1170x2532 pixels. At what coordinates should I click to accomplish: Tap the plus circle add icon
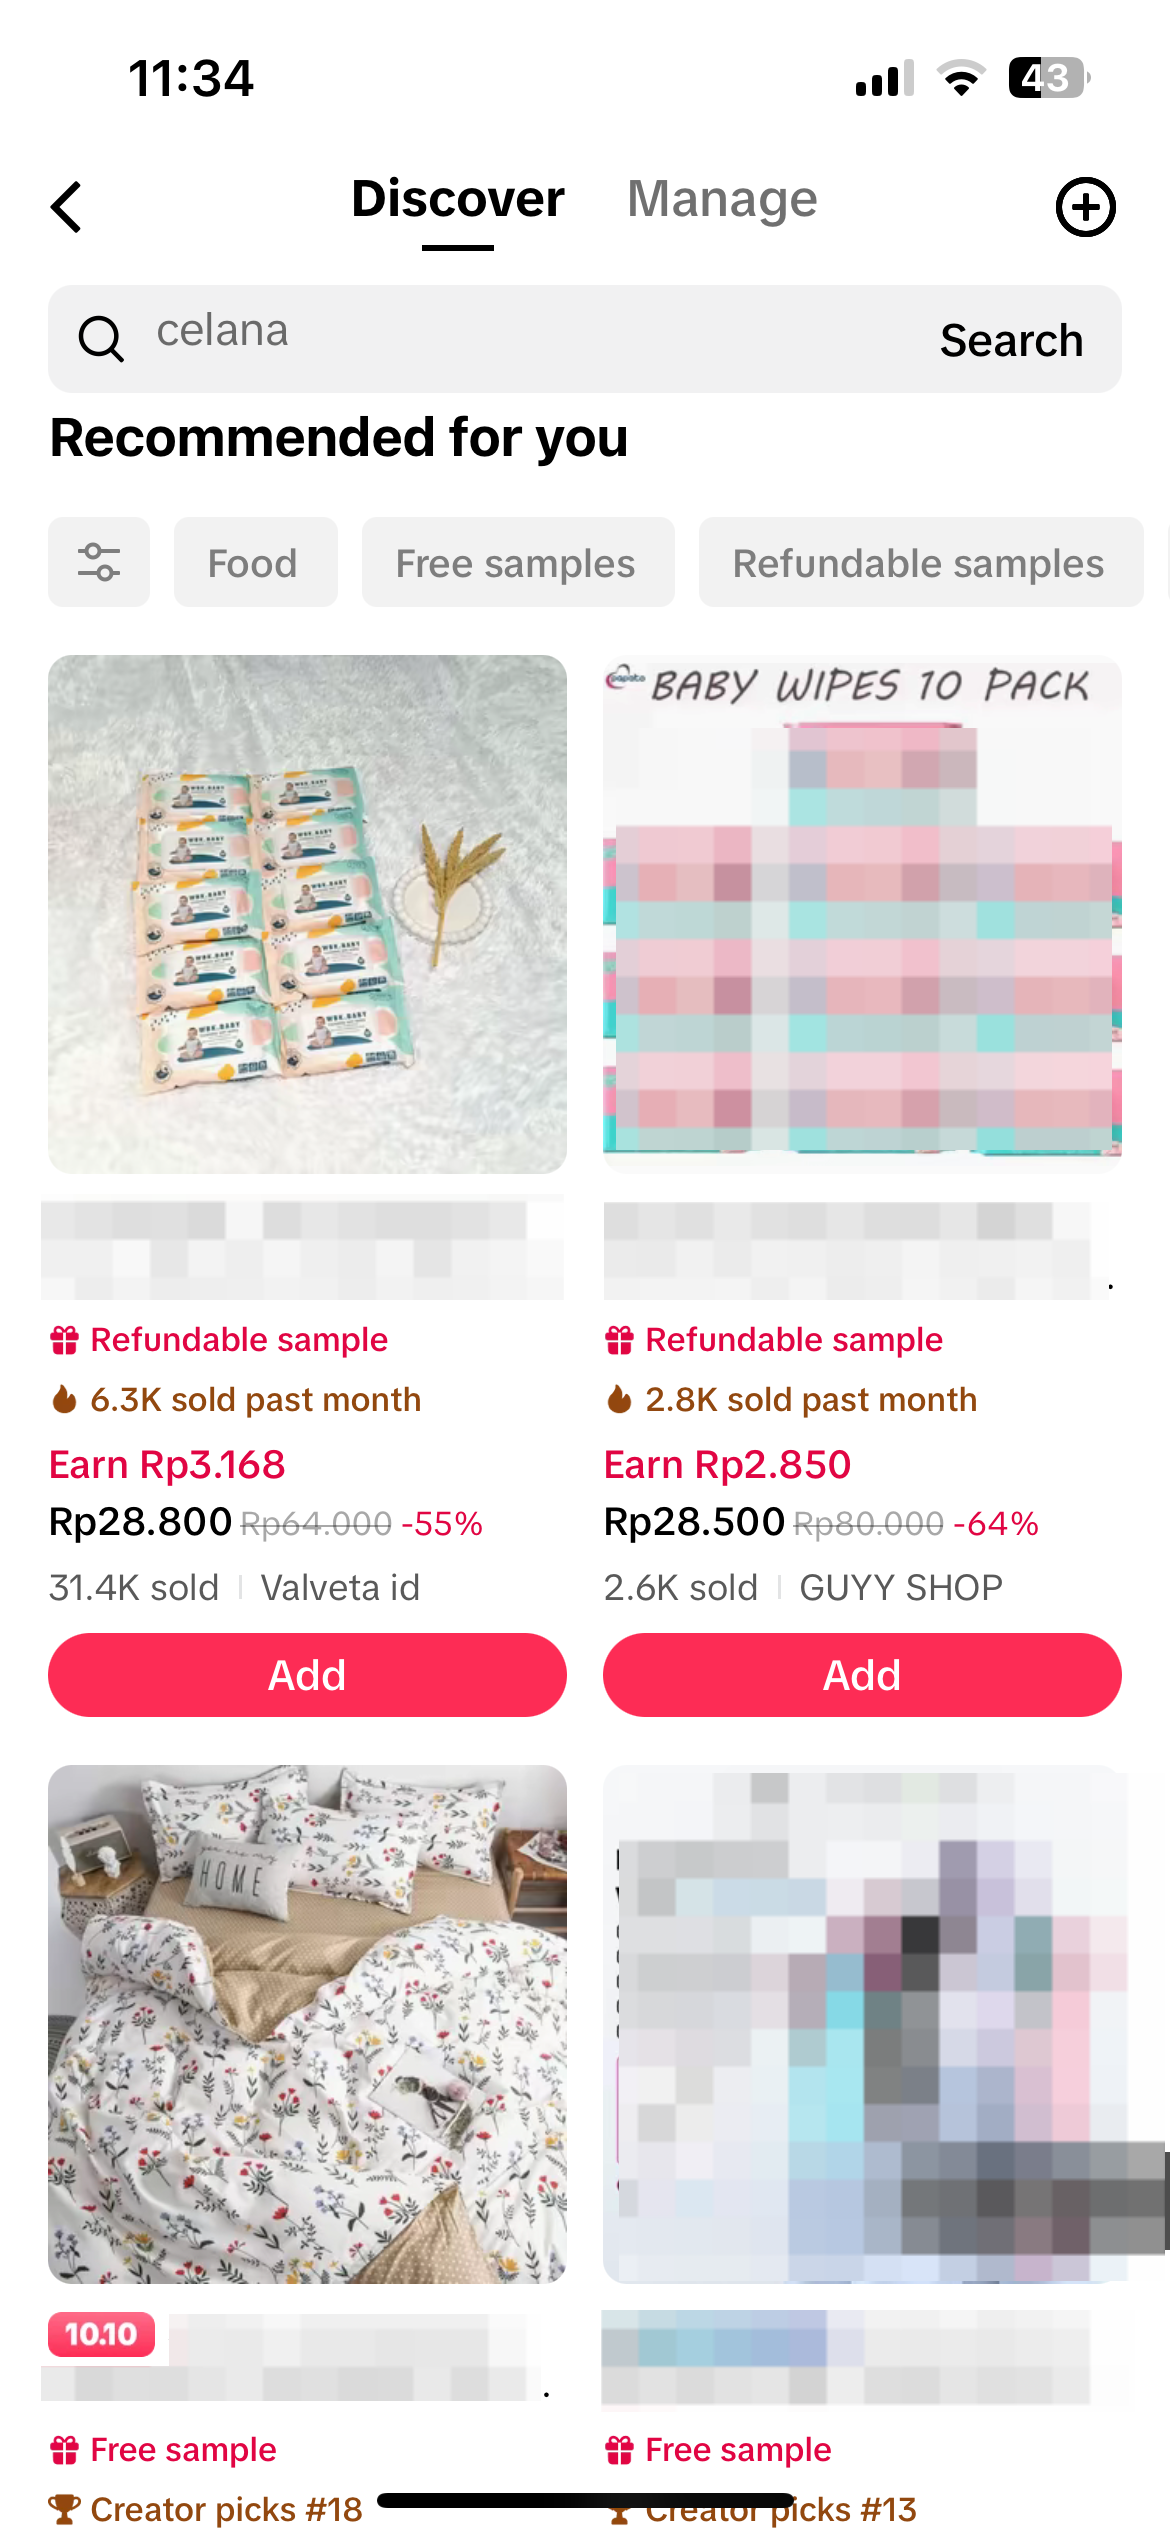tap(1085, 207)
